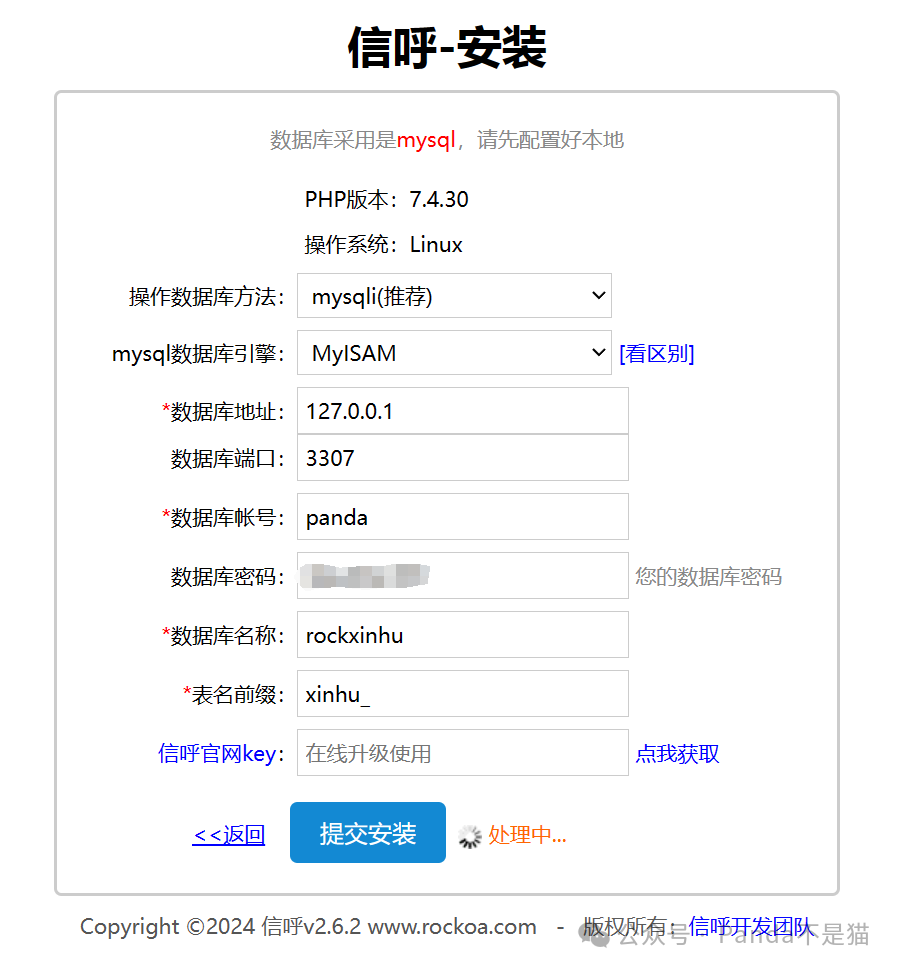Click the red mysql text in the notice
This screenshot has height=970, width=898.
click(425, 140)
